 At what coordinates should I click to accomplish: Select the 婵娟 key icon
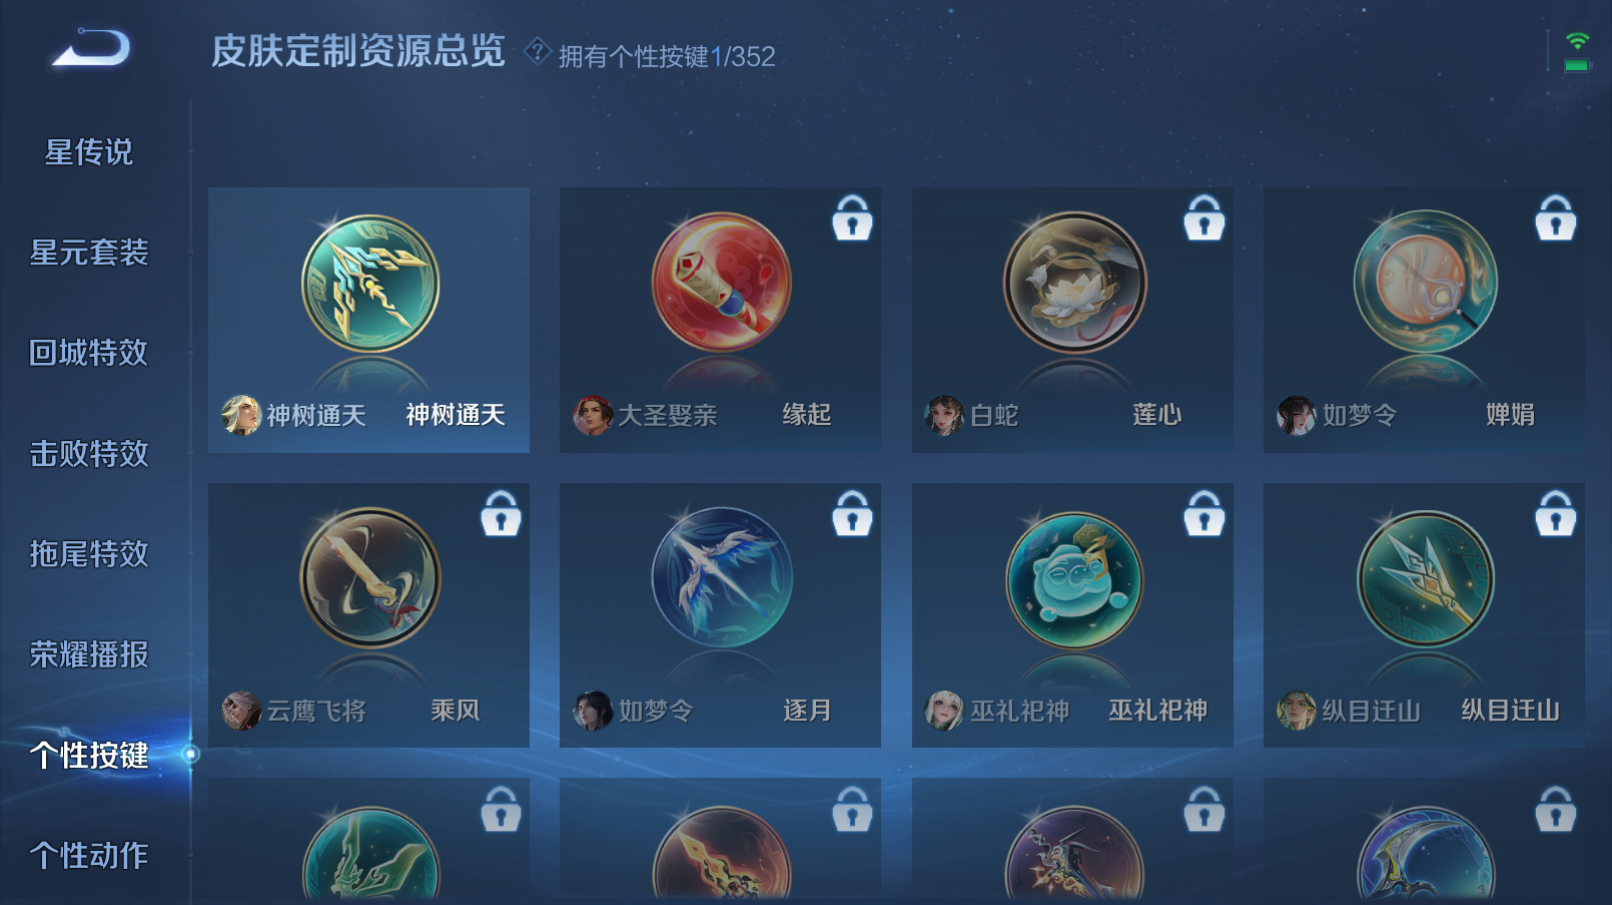click(1425, 281)
